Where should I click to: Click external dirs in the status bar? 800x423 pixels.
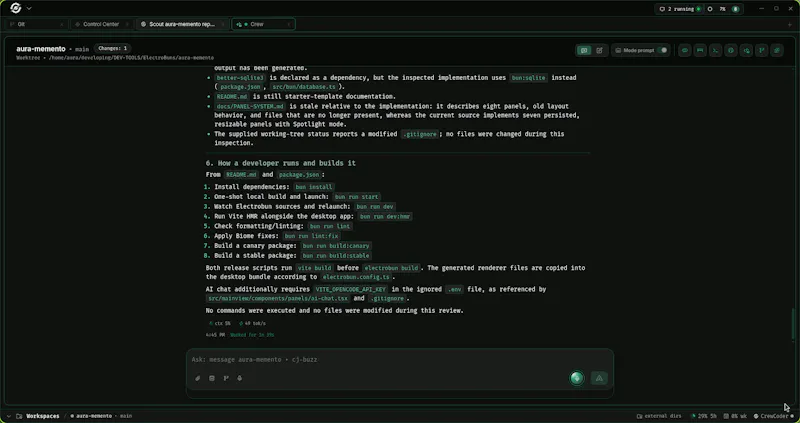pyautogui.click(x=659, y=416)
